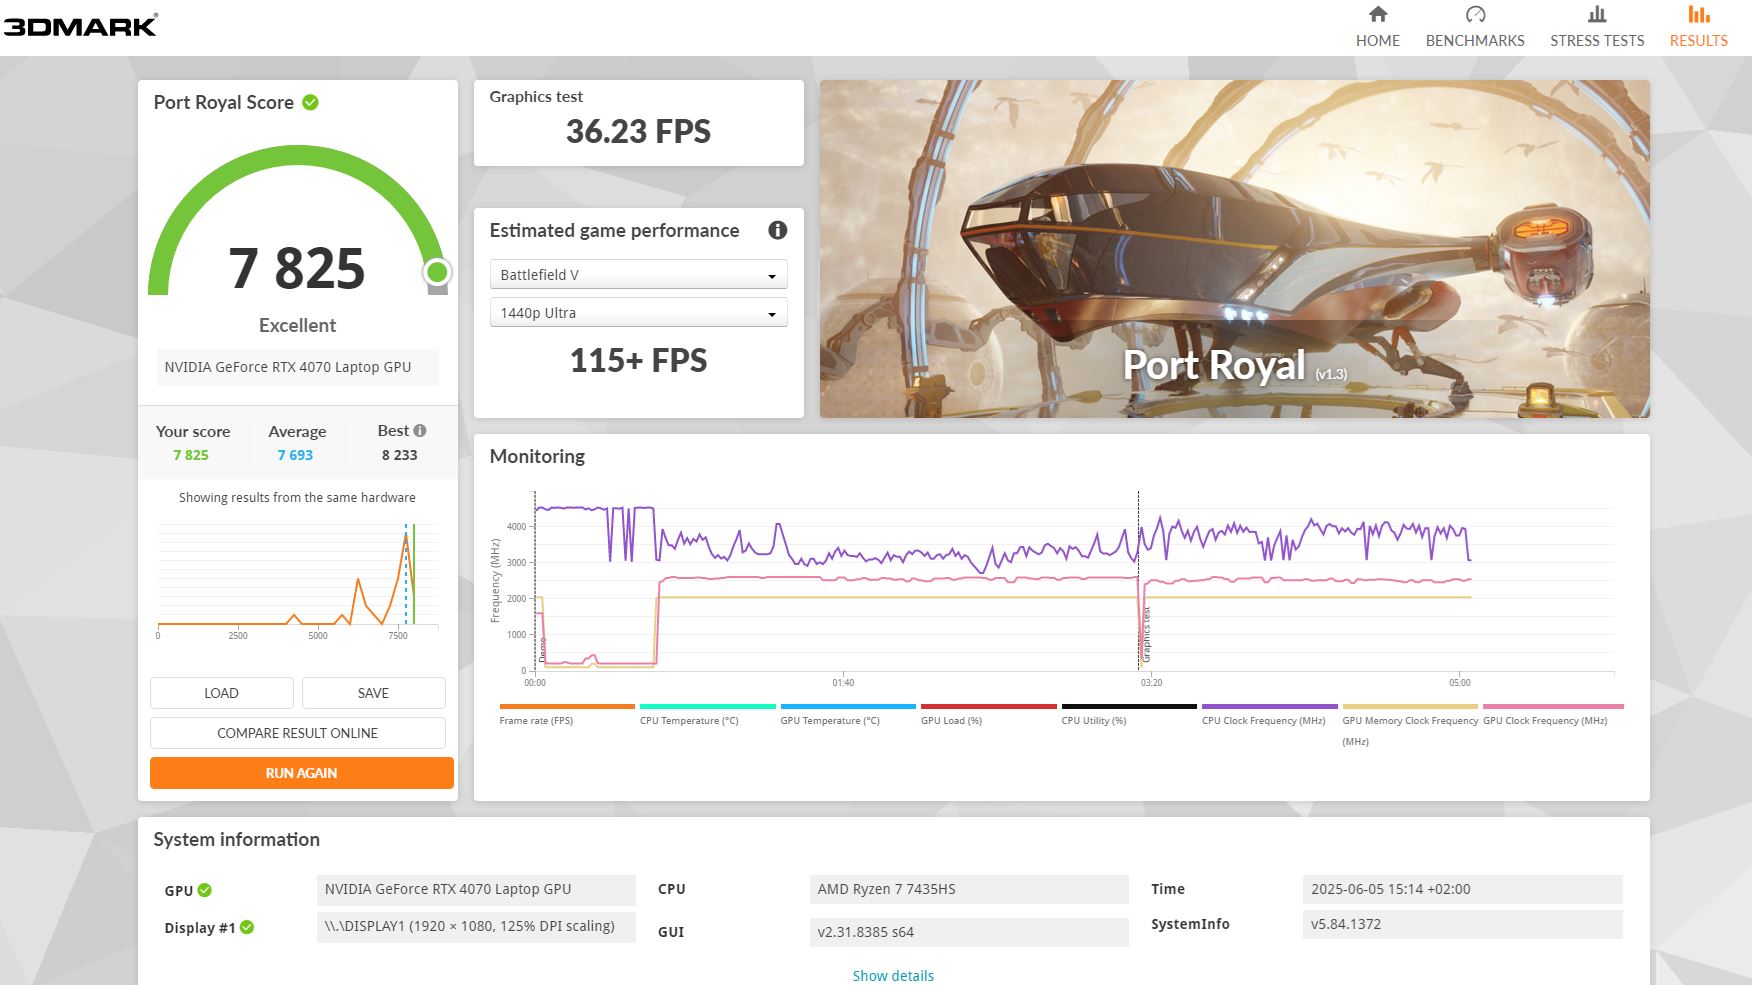Image resolution: width=1752 pixels, height=985 pixels.
Task: Click the Port Royal benchmark image
Action: point(1235,249)
